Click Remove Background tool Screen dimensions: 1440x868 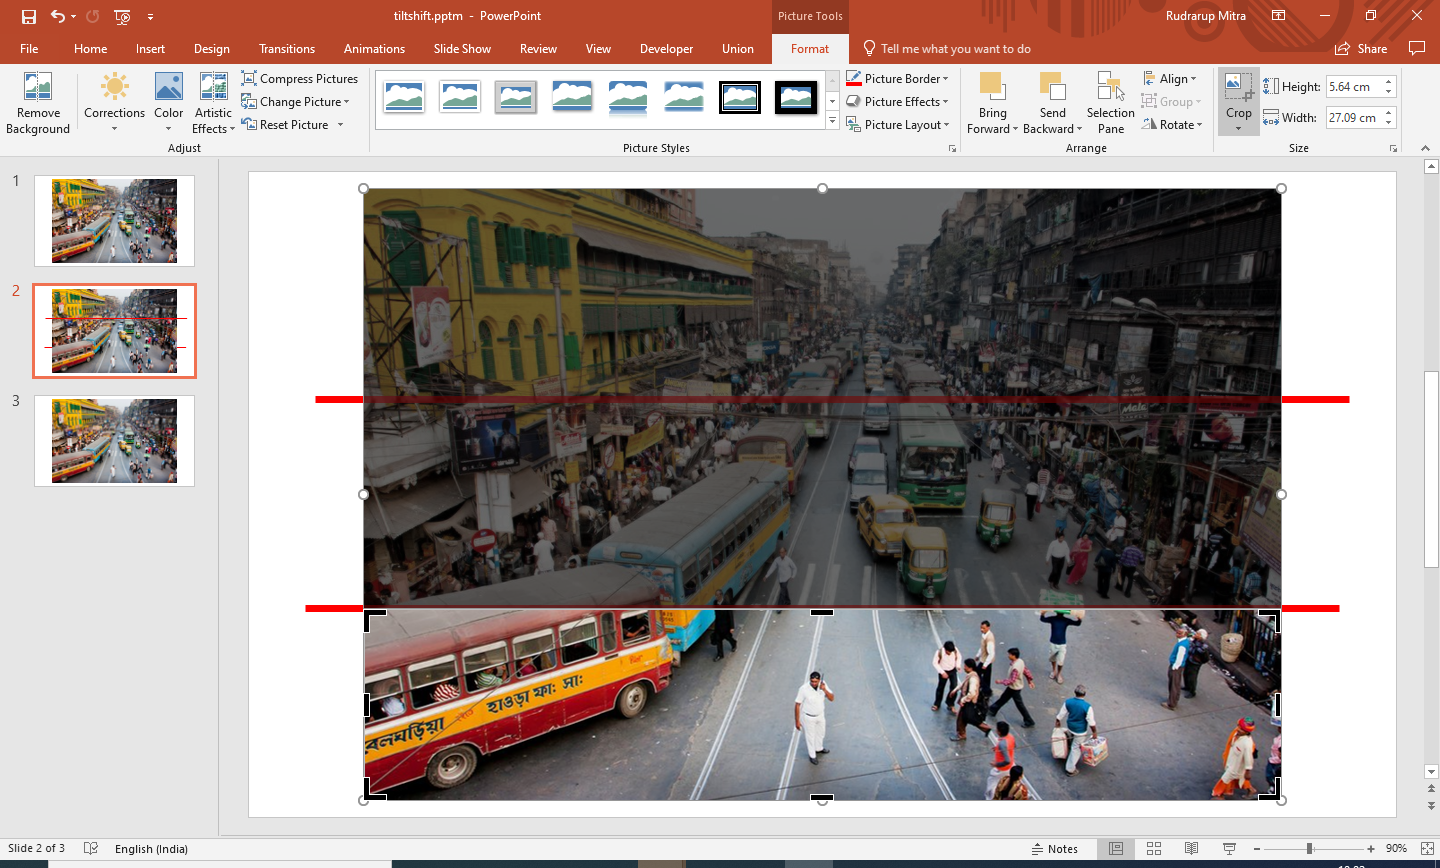tap(38, 103)
